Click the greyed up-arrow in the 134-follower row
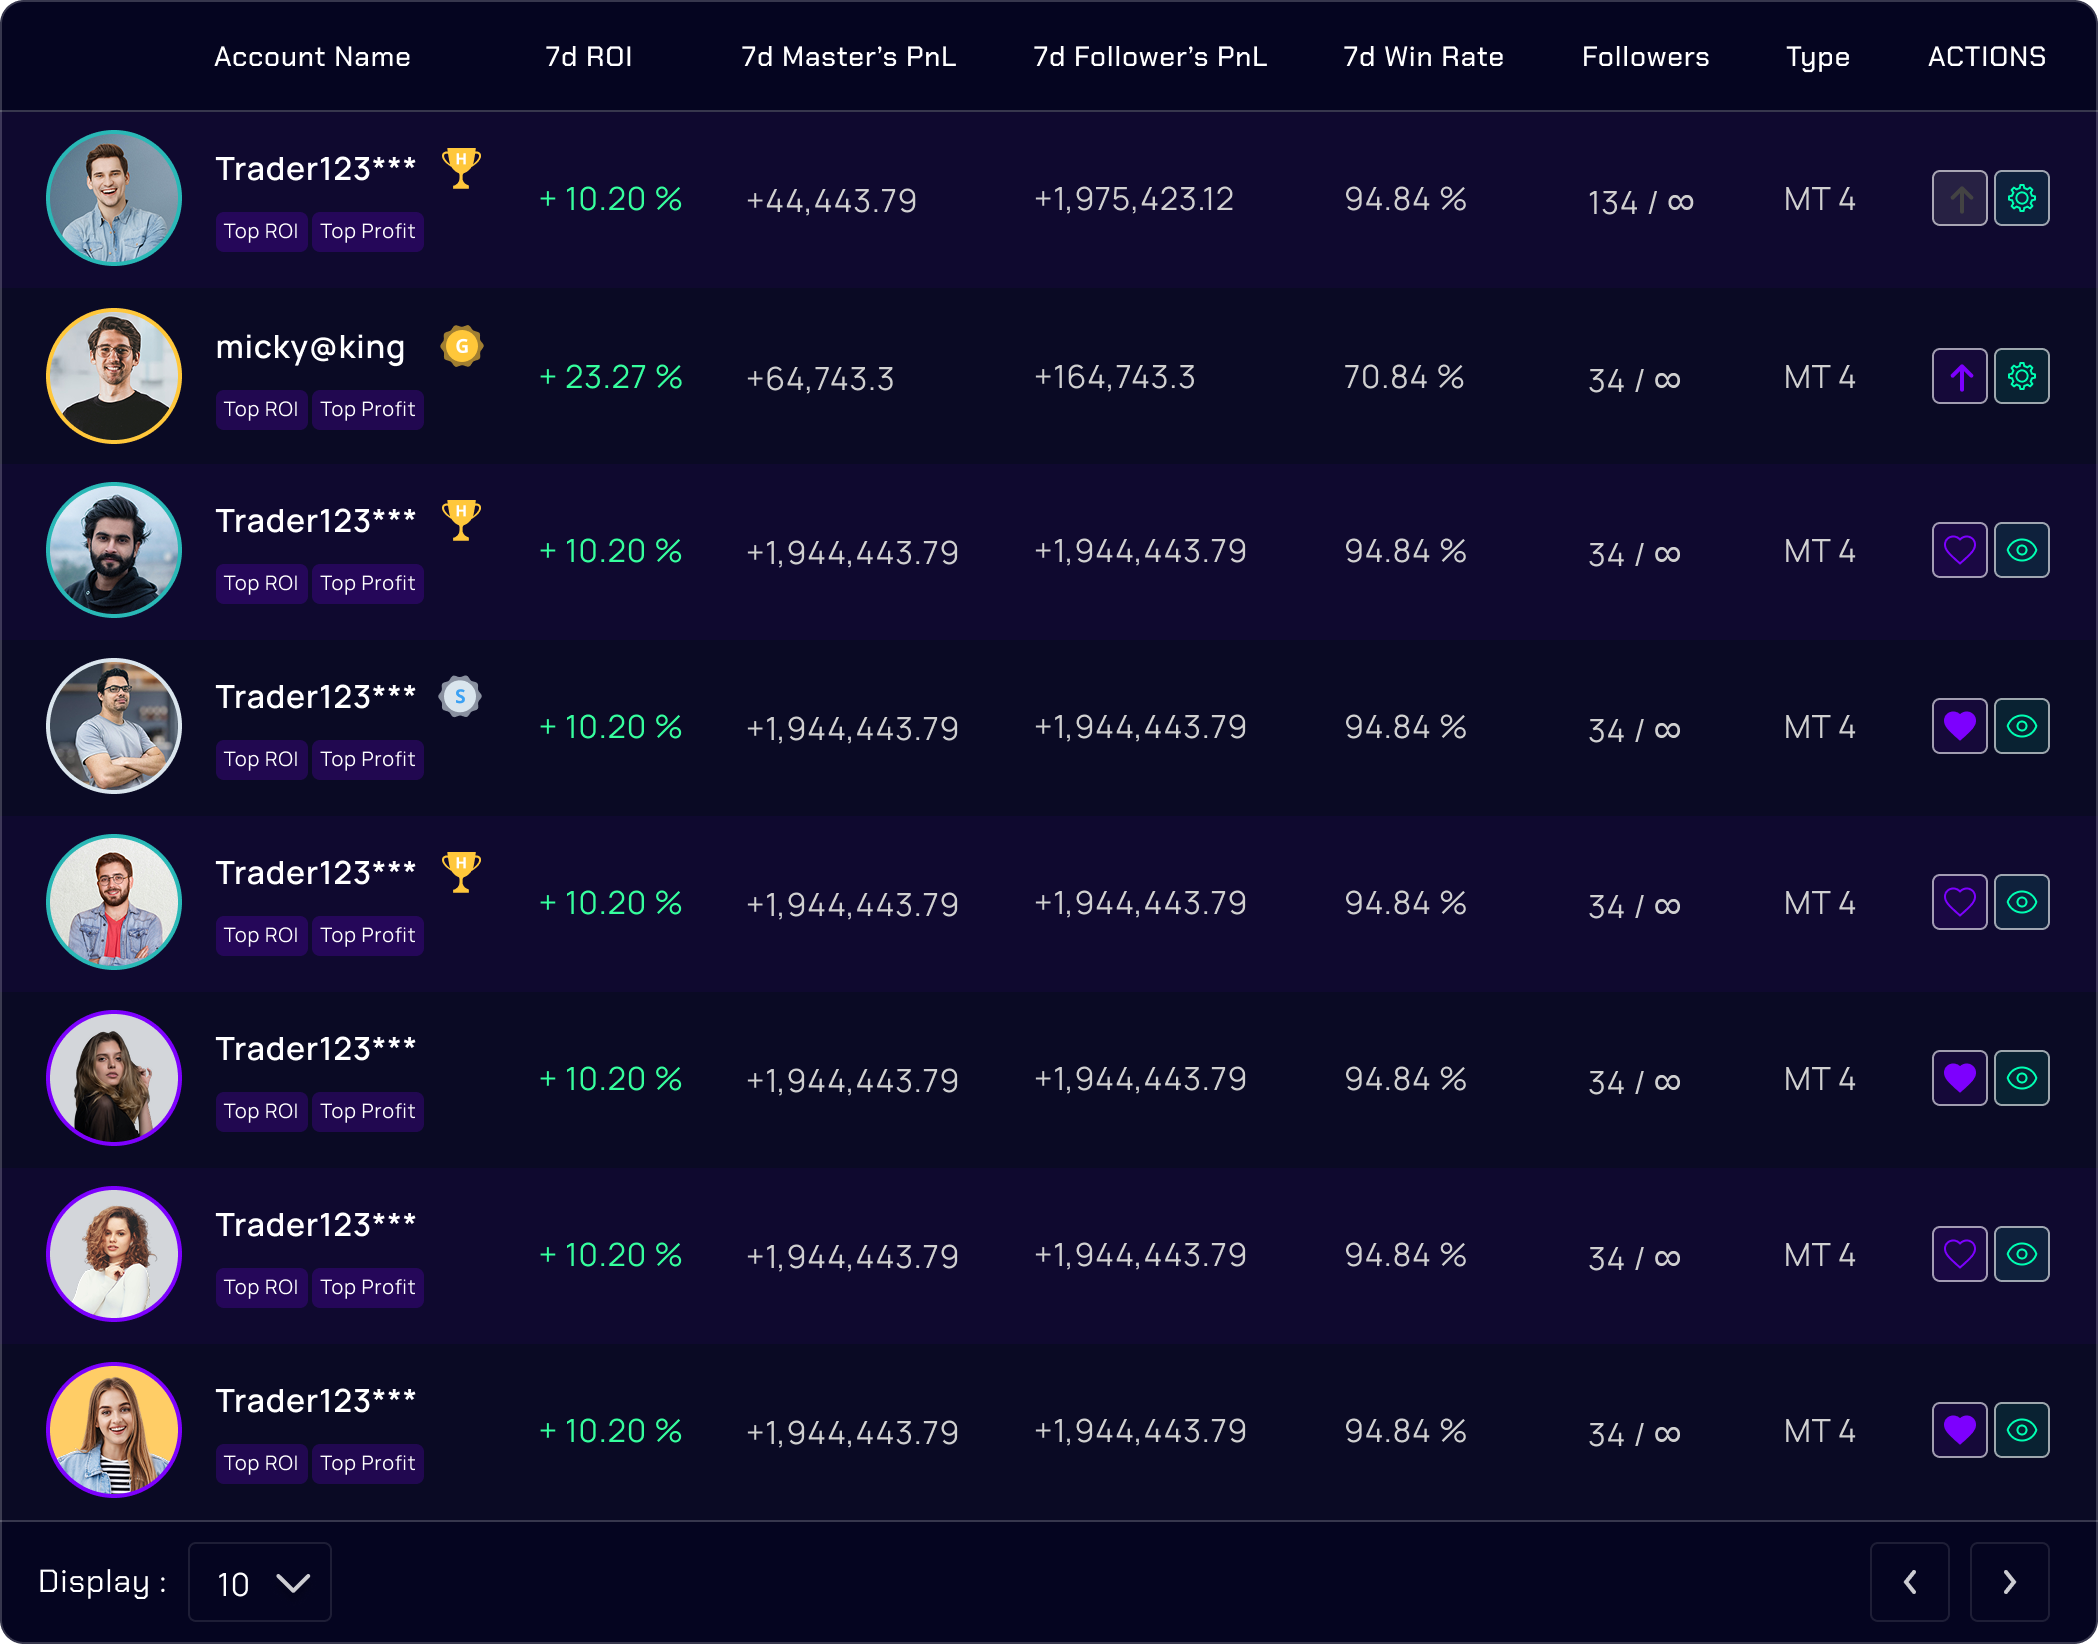The image size is (2098, 1644). coord(1959,199)
